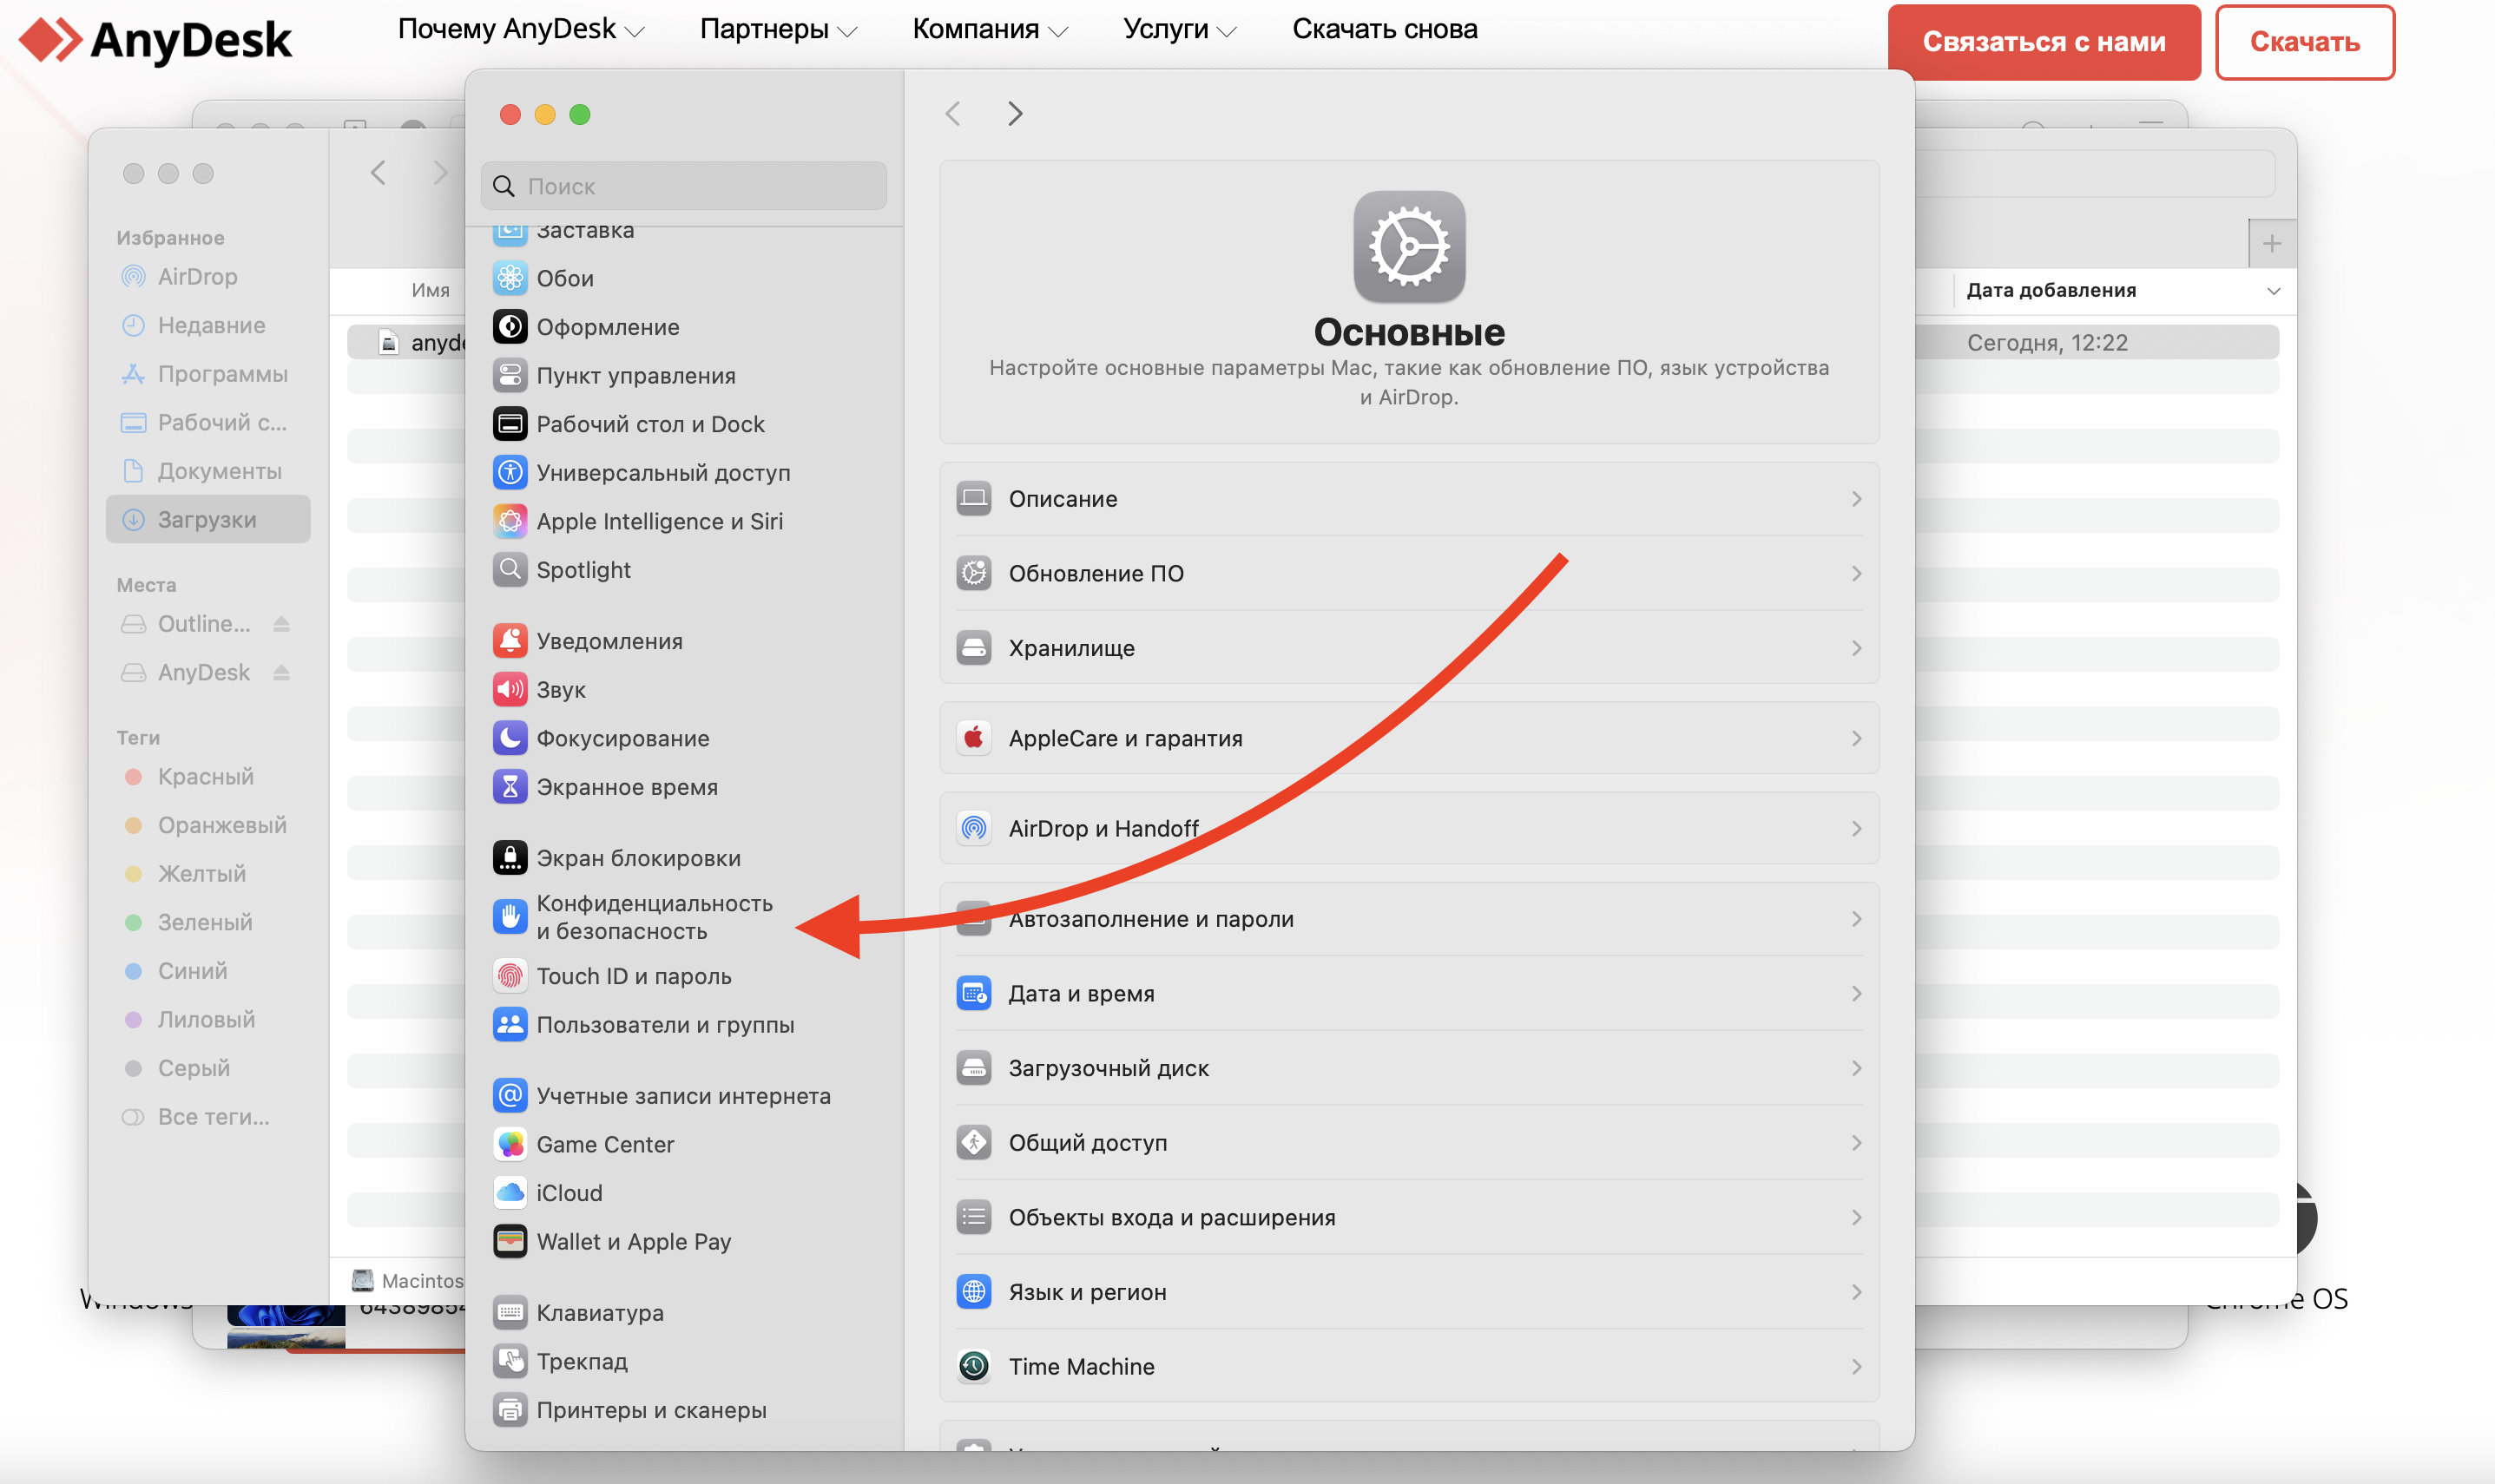Expand Хранилище row chevron
Viewport: 2495px width, 1484px height.
(1856, 648)
